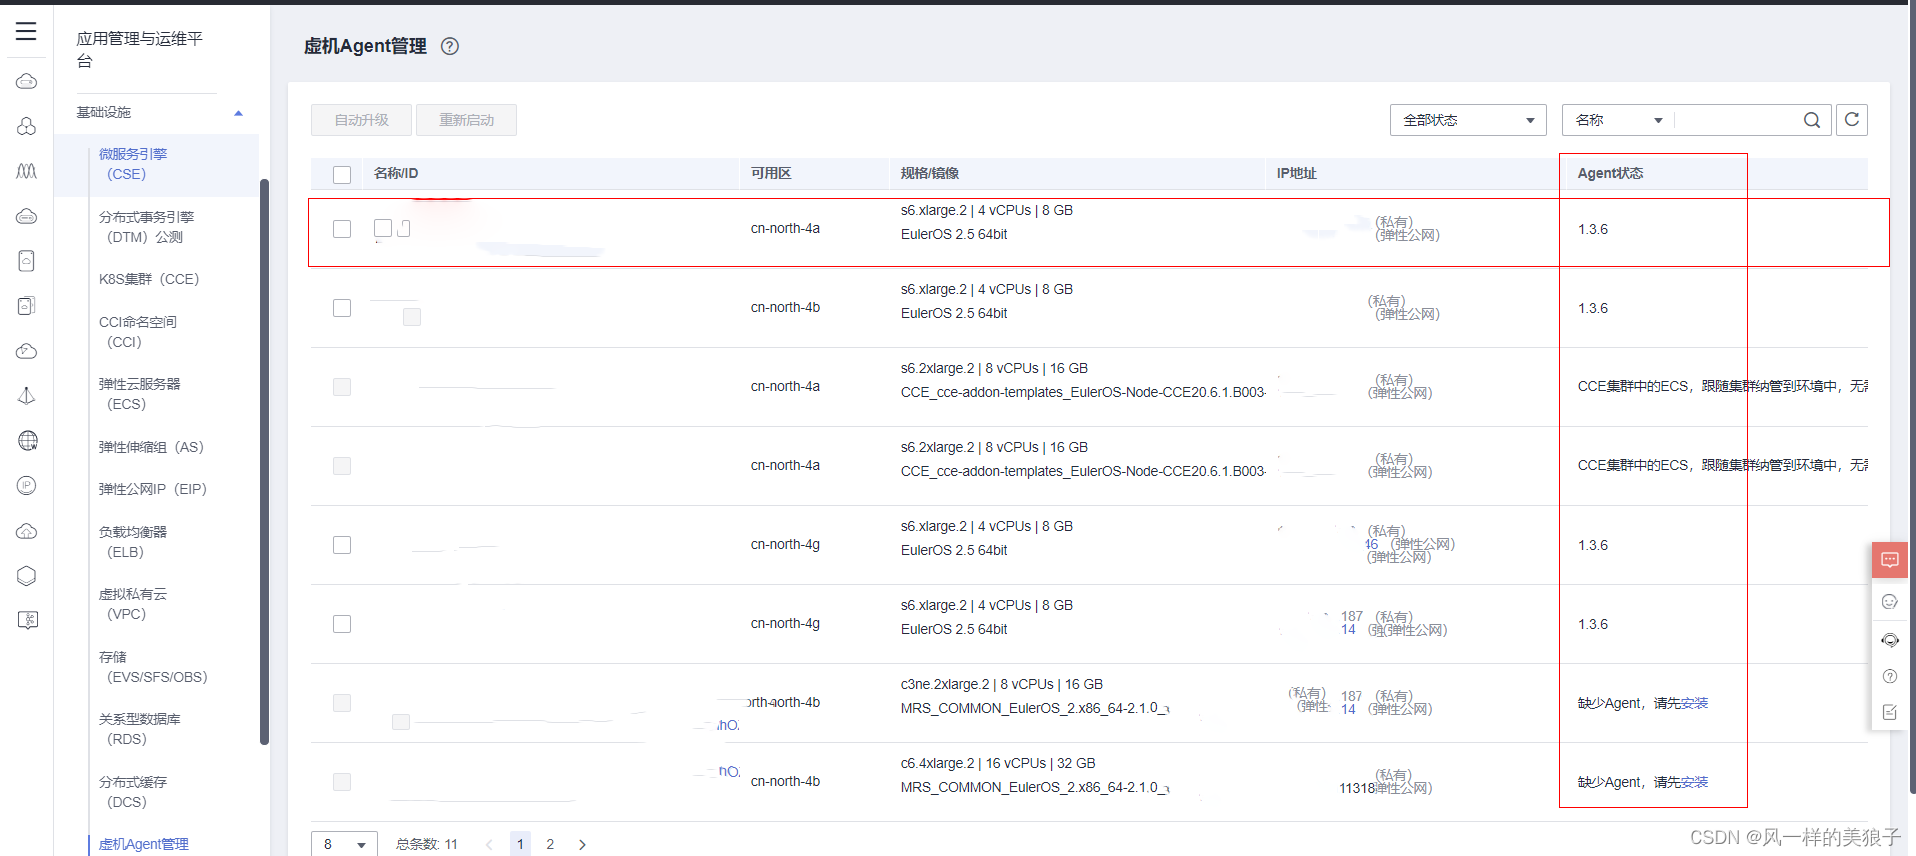1916x856 pixels.
Task: Click the help question mark next to 虚机Agent管理
Action: click(x=450, y=46)
